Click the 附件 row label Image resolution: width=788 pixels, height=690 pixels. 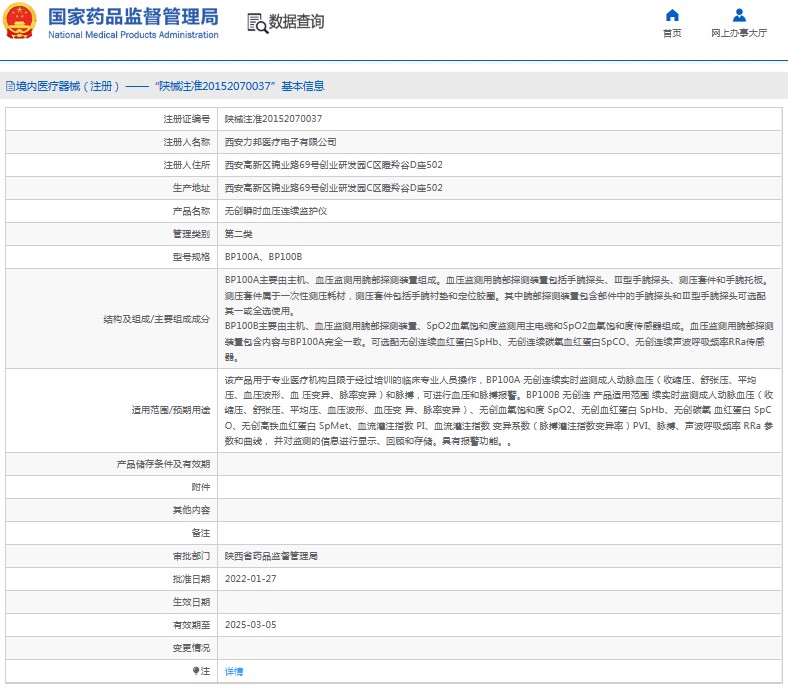click(x=201, y=487)
